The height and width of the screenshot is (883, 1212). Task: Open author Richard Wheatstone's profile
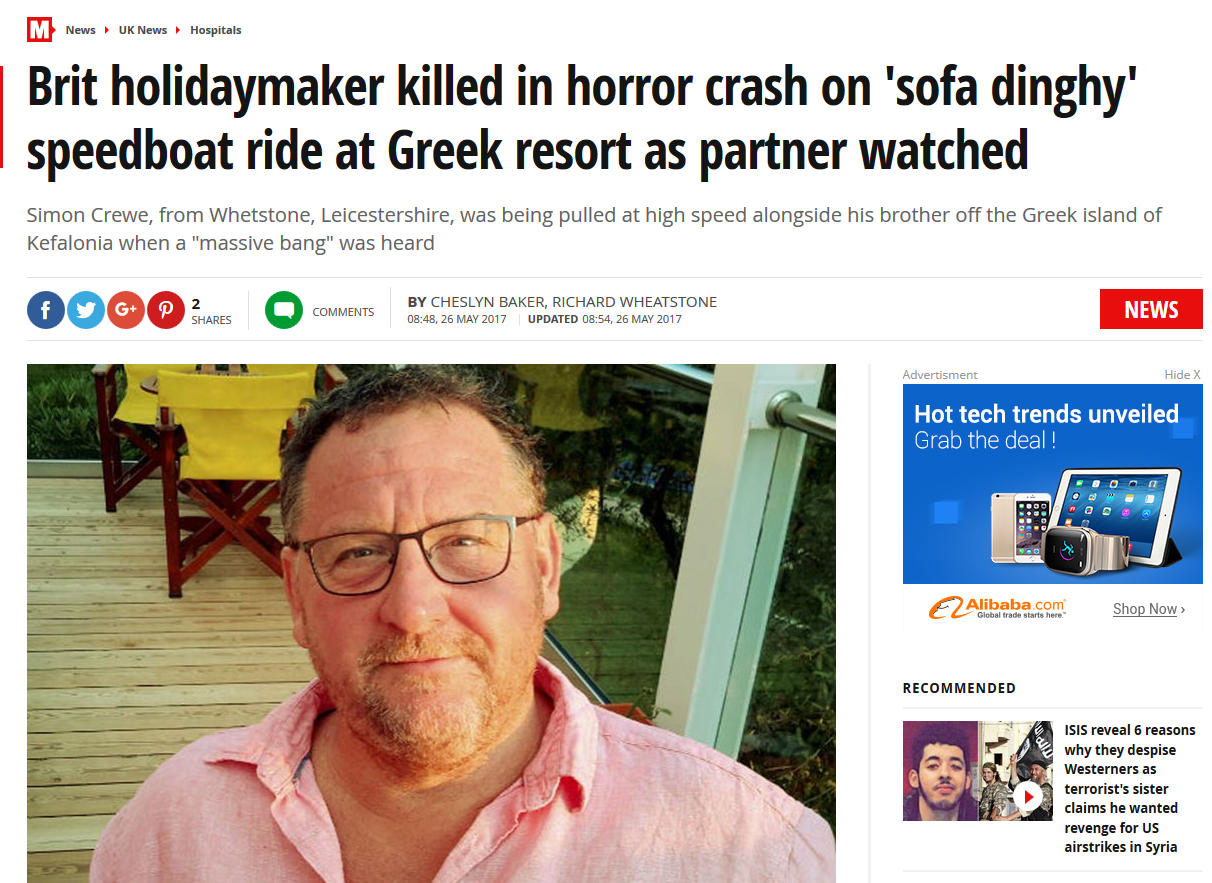634,302
